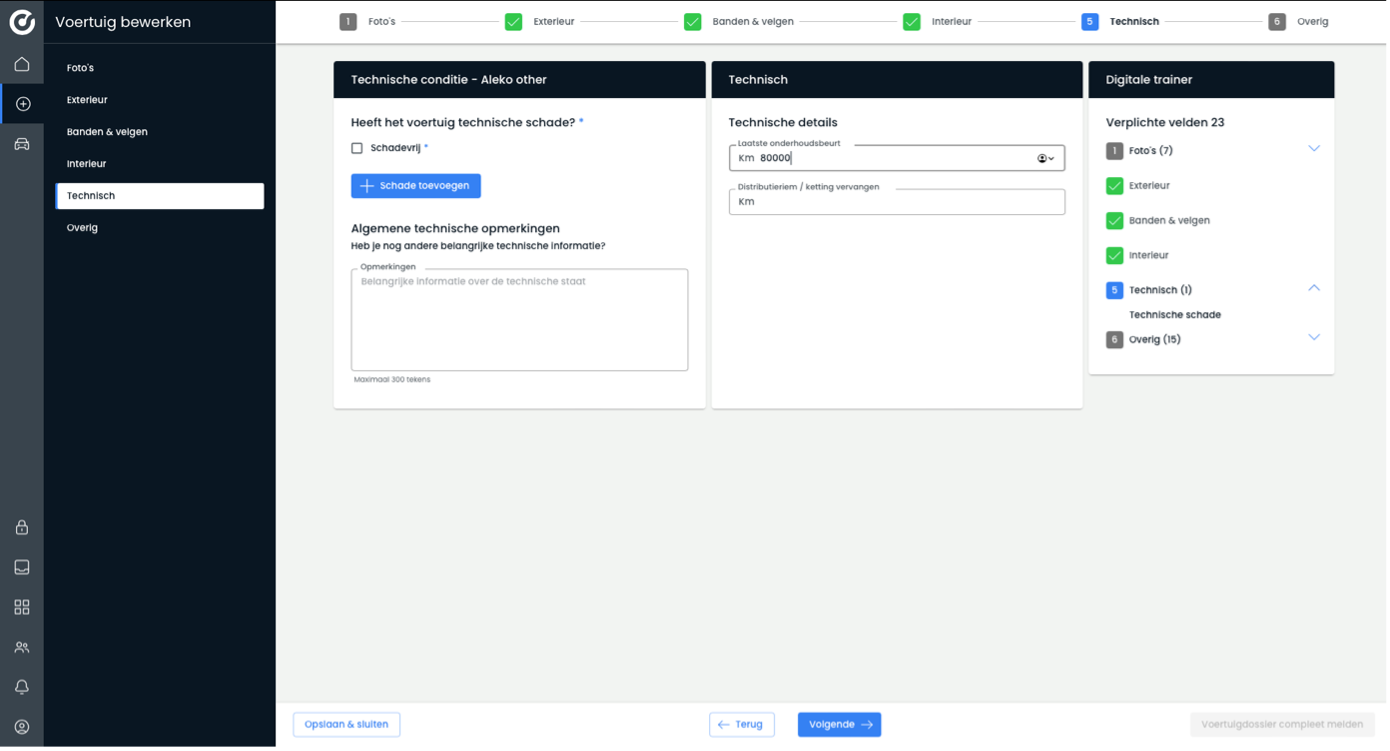
Task: Click step 1 Foto's number badge
Action: coord(348,22)
